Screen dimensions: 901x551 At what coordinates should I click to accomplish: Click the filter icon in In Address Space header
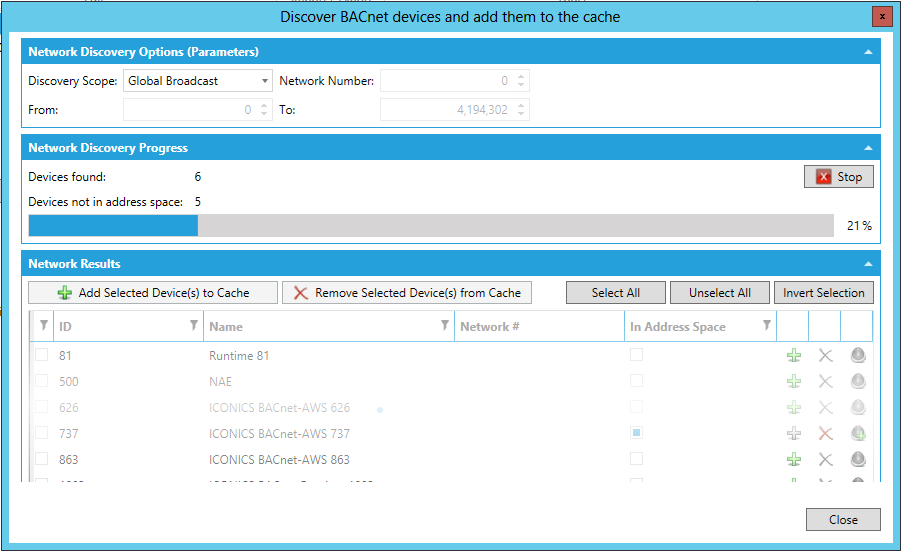767,326
